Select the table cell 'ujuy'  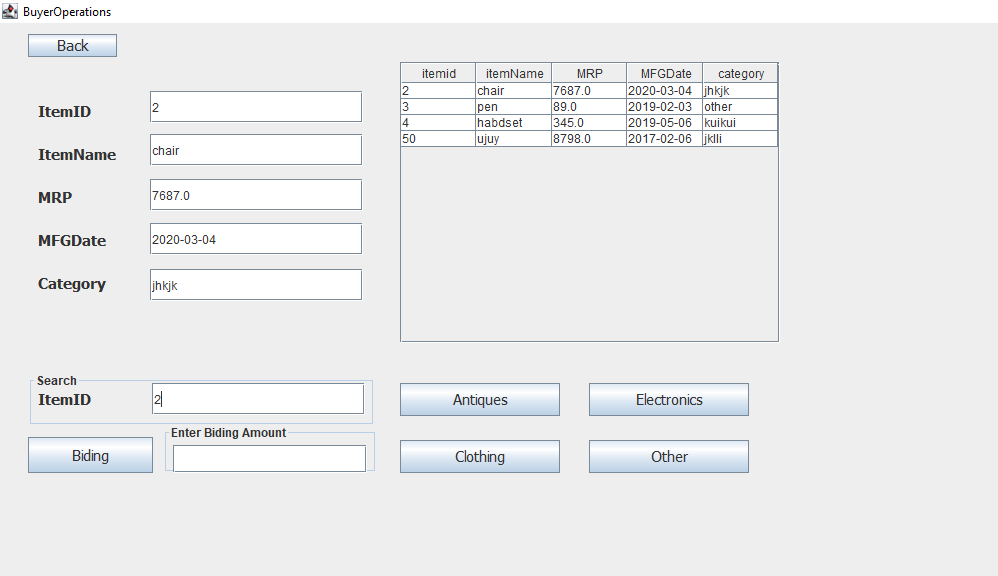pos(514,139)
